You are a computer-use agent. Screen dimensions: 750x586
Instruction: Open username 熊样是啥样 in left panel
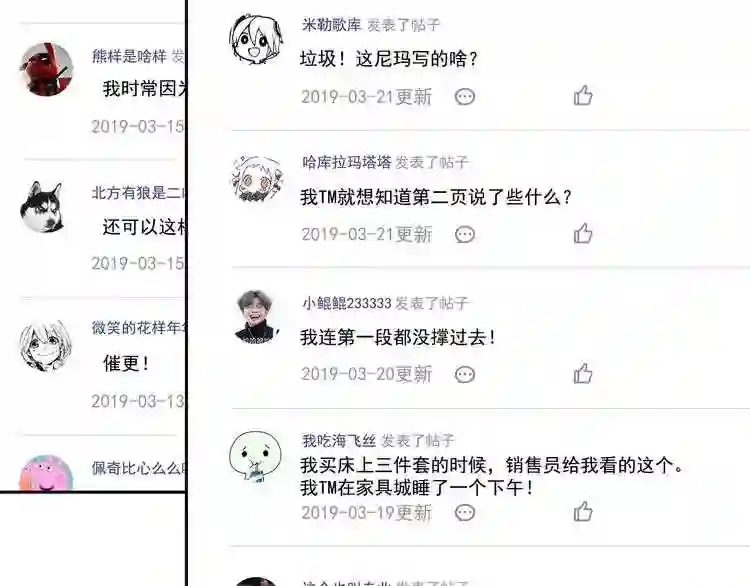click(x=129, y=56)
